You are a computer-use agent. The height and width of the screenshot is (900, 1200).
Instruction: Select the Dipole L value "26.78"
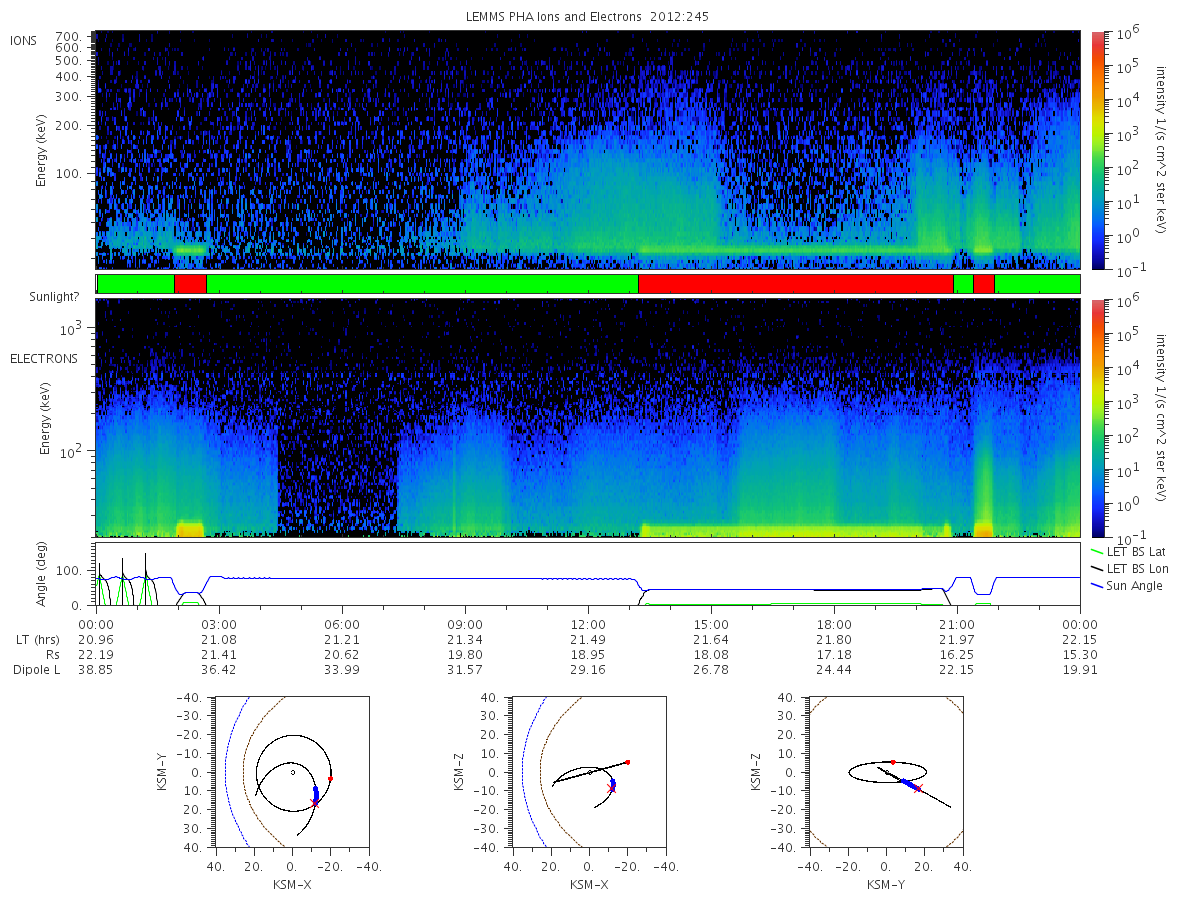711,670
